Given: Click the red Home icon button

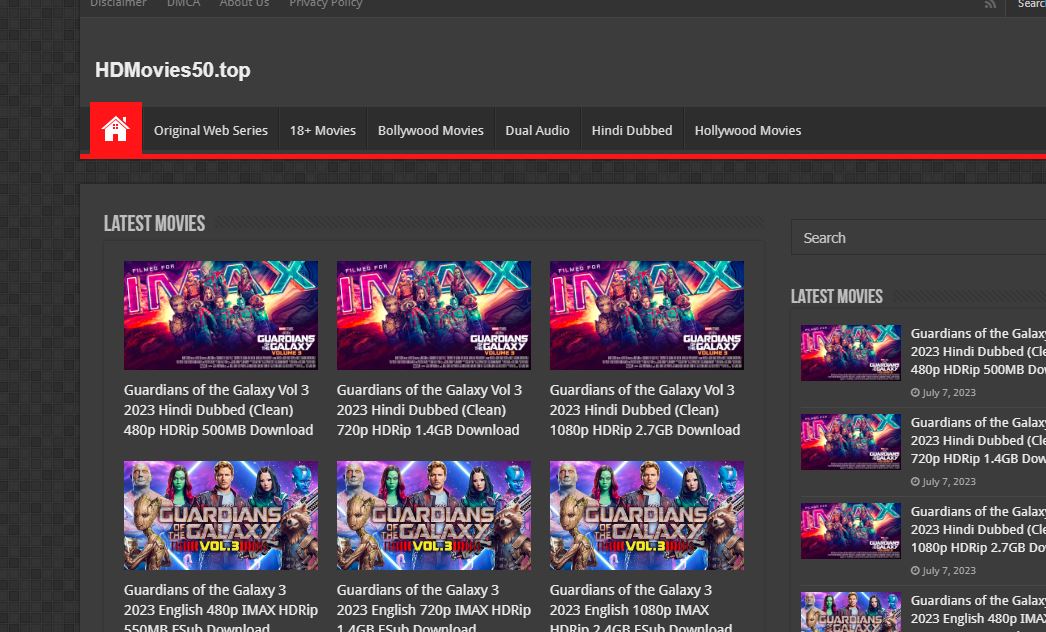Looking at the screenshot, I should tap(115, 129).
